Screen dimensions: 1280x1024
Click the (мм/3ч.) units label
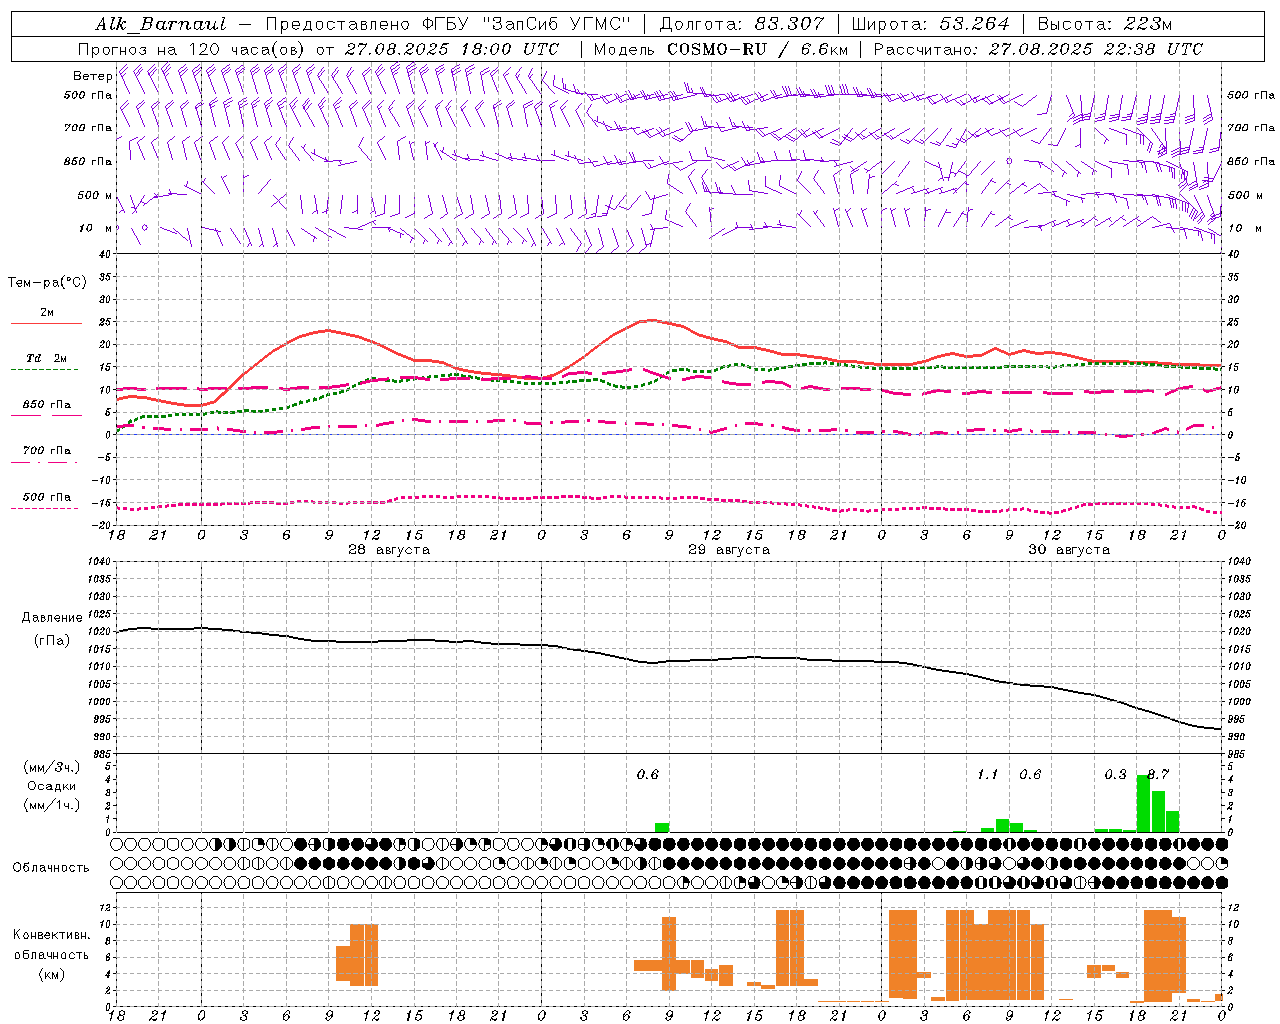point(50,767)
